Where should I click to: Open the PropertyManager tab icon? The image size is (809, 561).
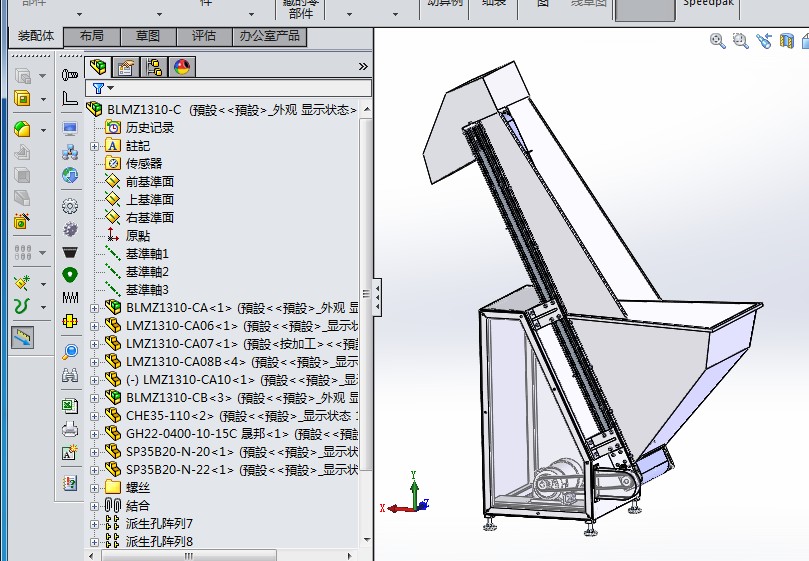click(x=125, y=67)
